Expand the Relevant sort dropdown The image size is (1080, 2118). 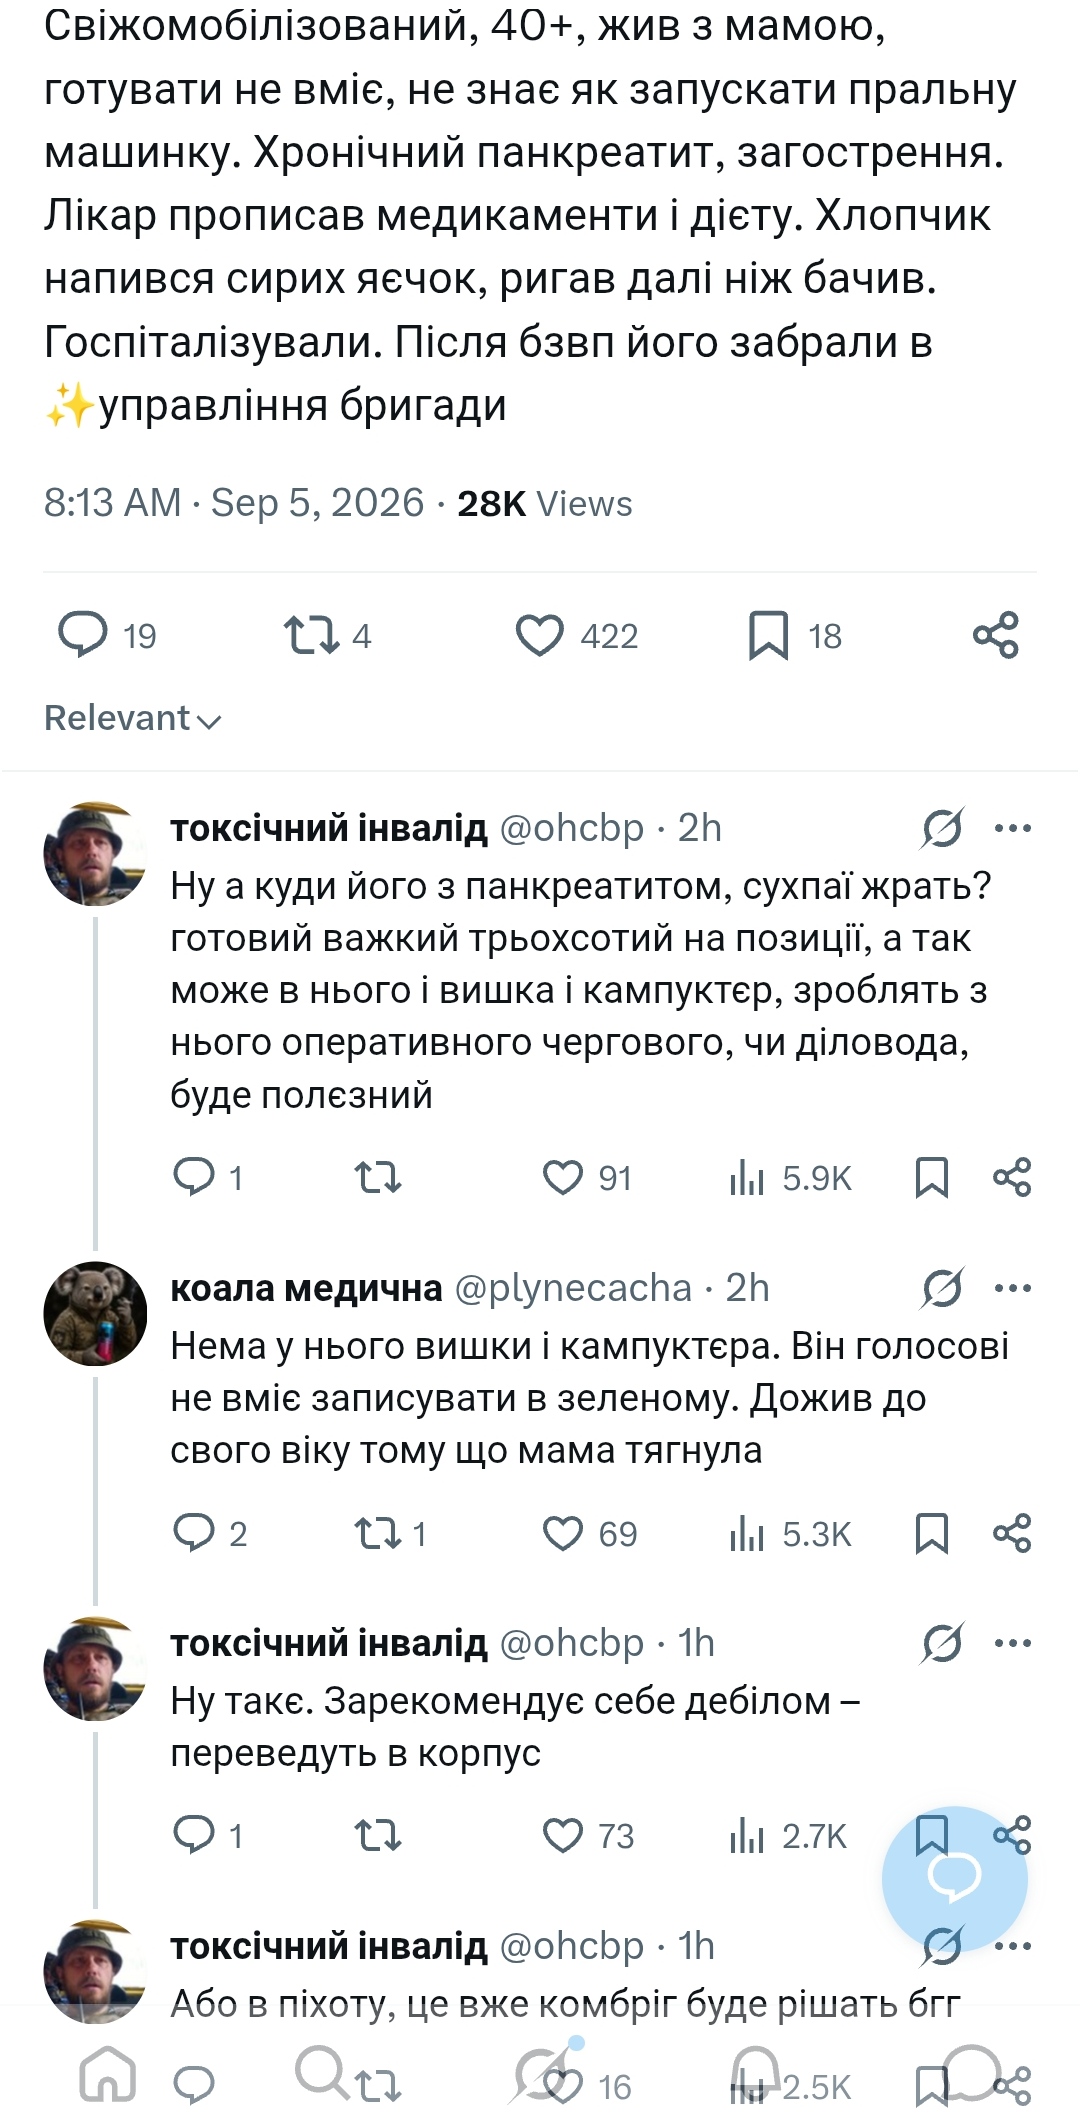point(132,718)
